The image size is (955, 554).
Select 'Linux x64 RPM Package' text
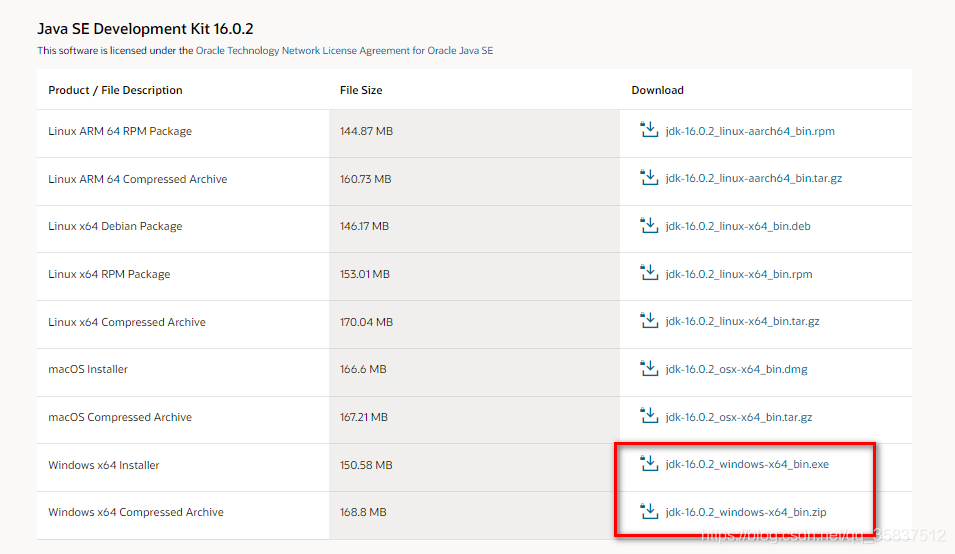coord(109,274)
